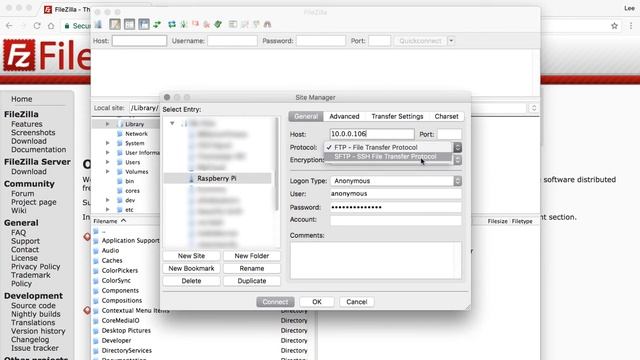The height and width of the screenshot is (360, 640).
Task: Click the Audio folder icon in file list
Action: 96,251
